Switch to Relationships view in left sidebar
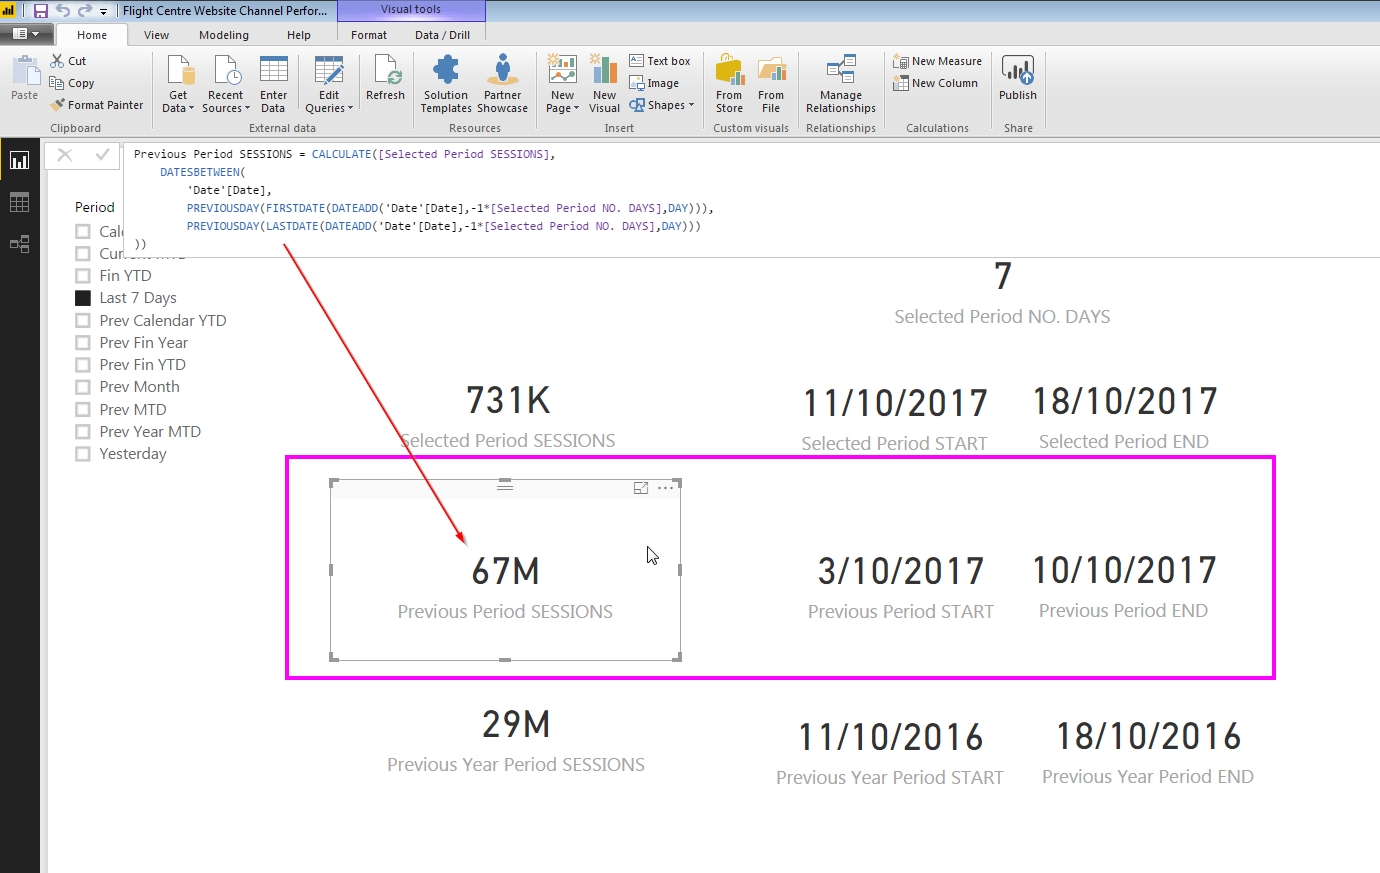This screenshot has height=873, width=1380. pos(19,244)
